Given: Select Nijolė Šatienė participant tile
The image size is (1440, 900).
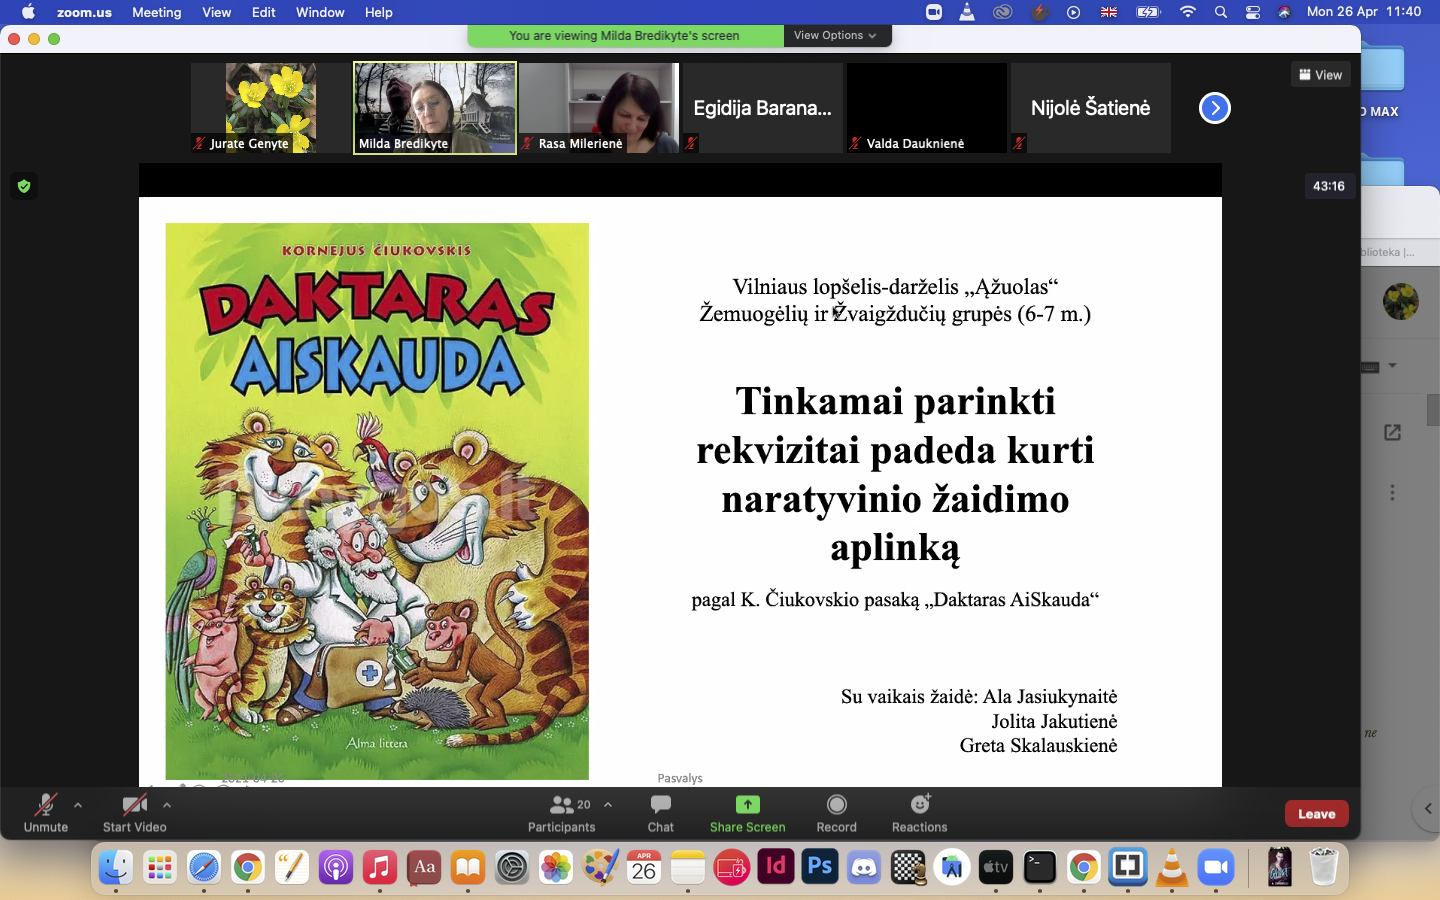Looking at the screenshot, I should [1091, 108].
